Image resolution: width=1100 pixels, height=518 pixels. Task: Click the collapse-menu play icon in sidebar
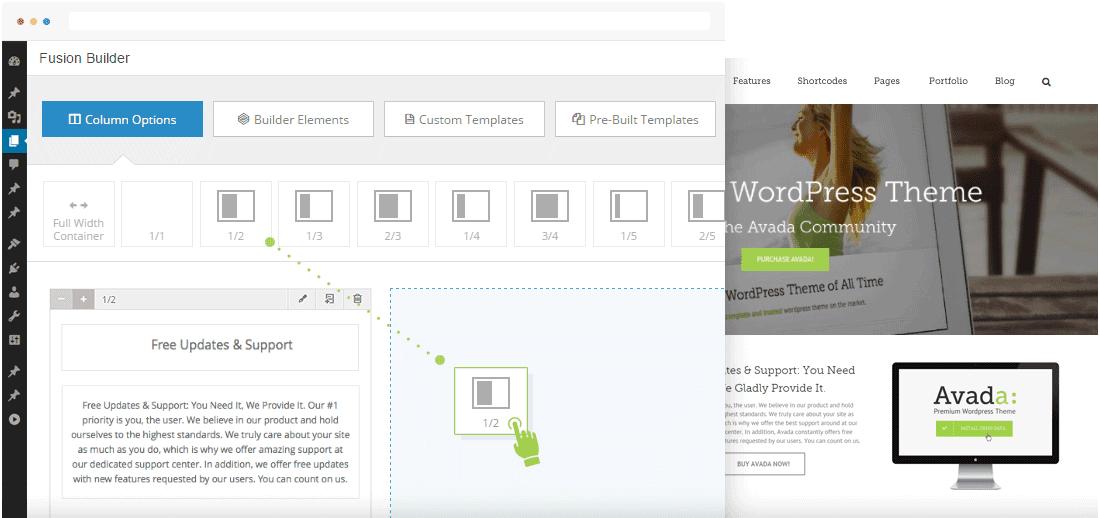[x=14, y=419]
